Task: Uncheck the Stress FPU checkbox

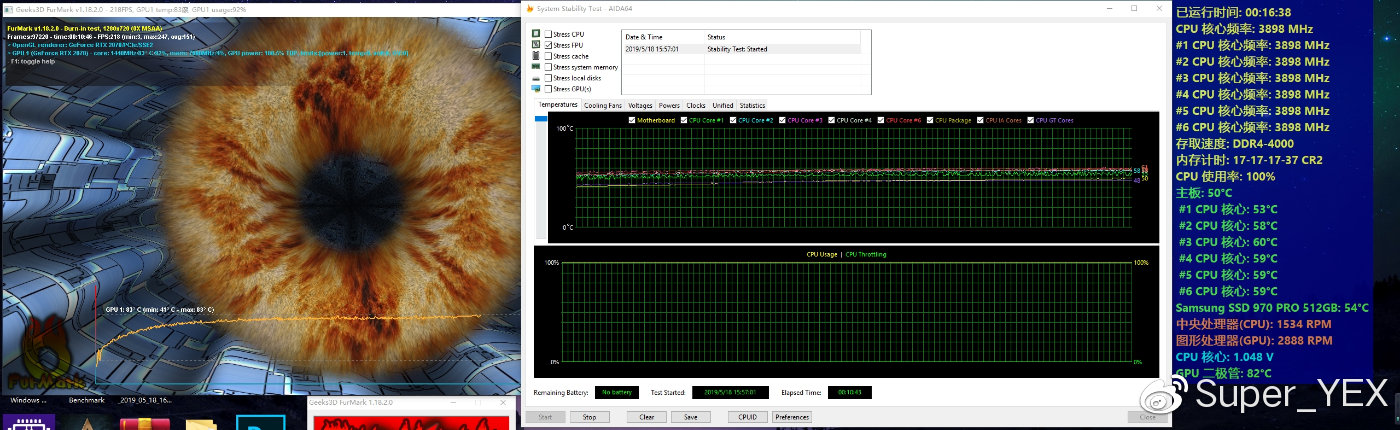Action: click(x=548, y=46)
